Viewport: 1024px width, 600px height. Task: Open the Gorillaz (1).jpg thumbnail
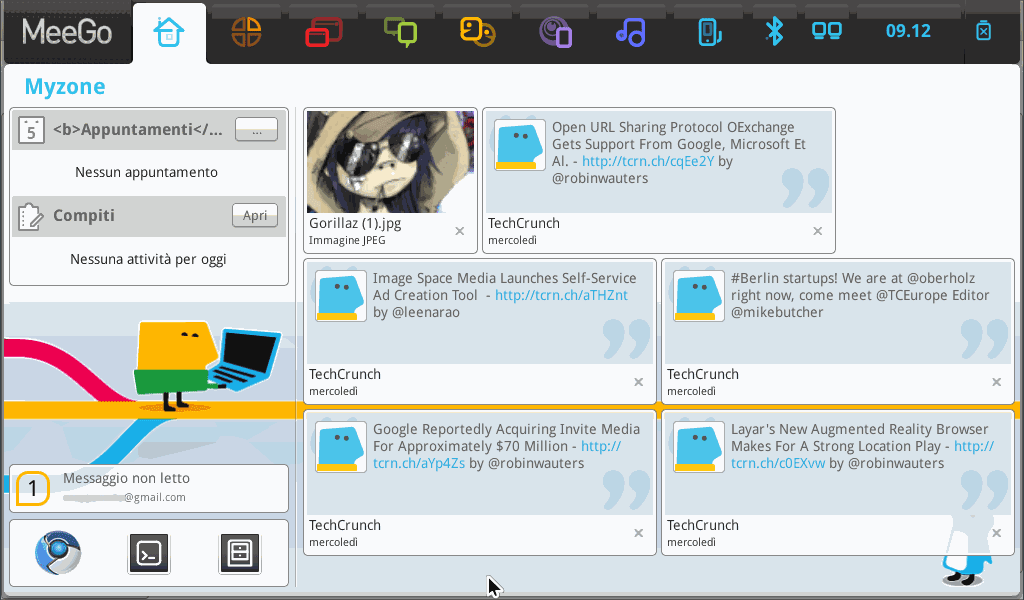(391, 162)
